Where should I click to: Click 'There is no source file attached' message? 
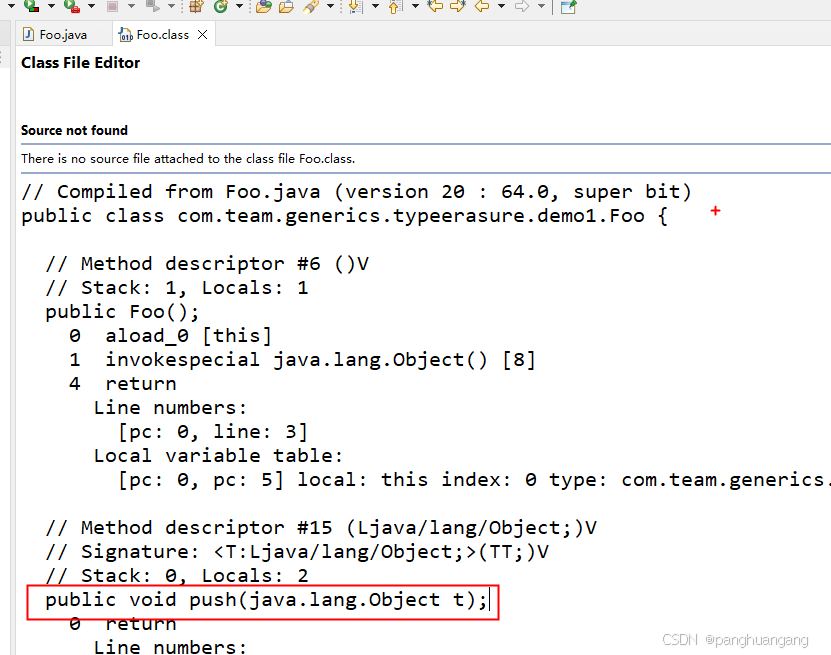(188, 158)
